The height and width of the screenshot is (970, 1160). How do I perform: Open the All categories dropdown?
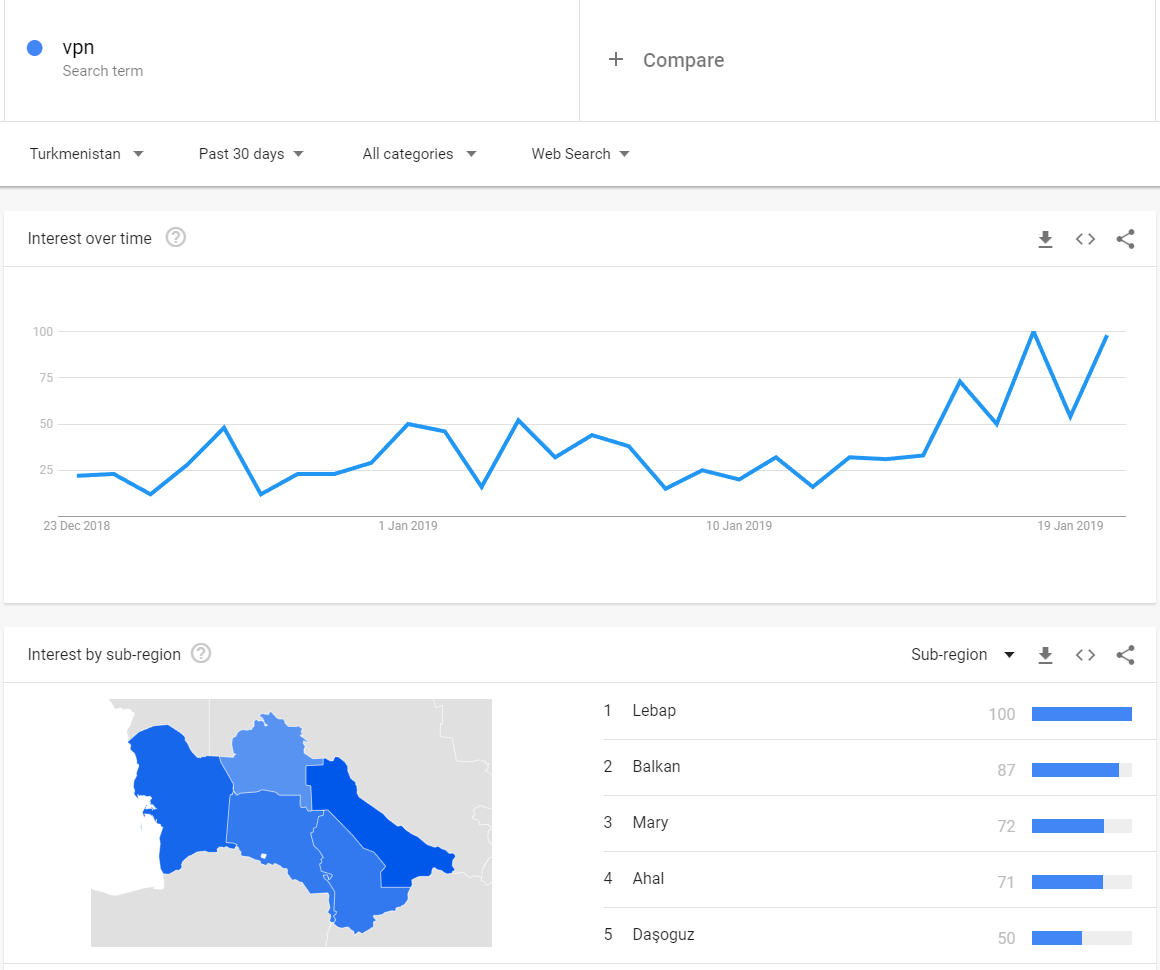pos(419,154)
